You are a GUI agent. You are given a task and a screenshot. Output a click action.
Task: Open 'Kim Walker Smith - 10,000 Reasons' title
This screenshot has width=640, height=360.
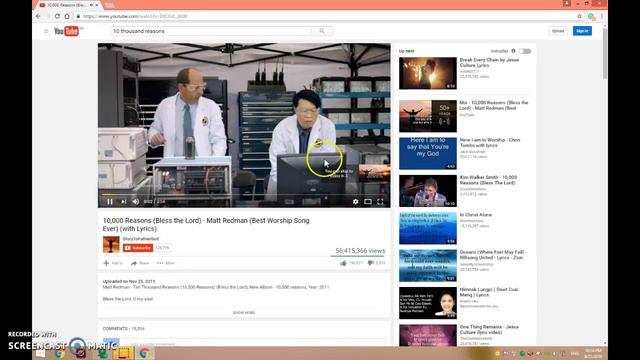tap(488, 180)
